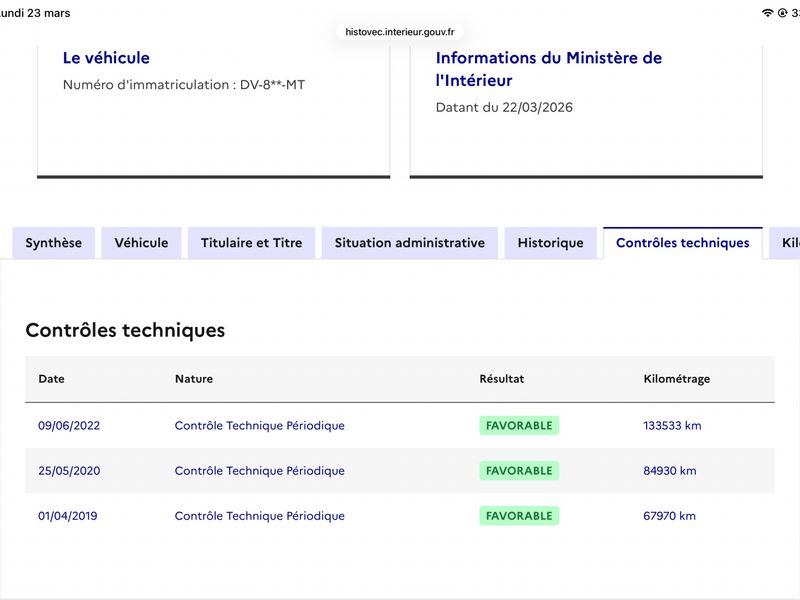Tap the Wi-Fi status icon
Screen dimensions: 800x600
pyautogui.click(x=767, y=13)
